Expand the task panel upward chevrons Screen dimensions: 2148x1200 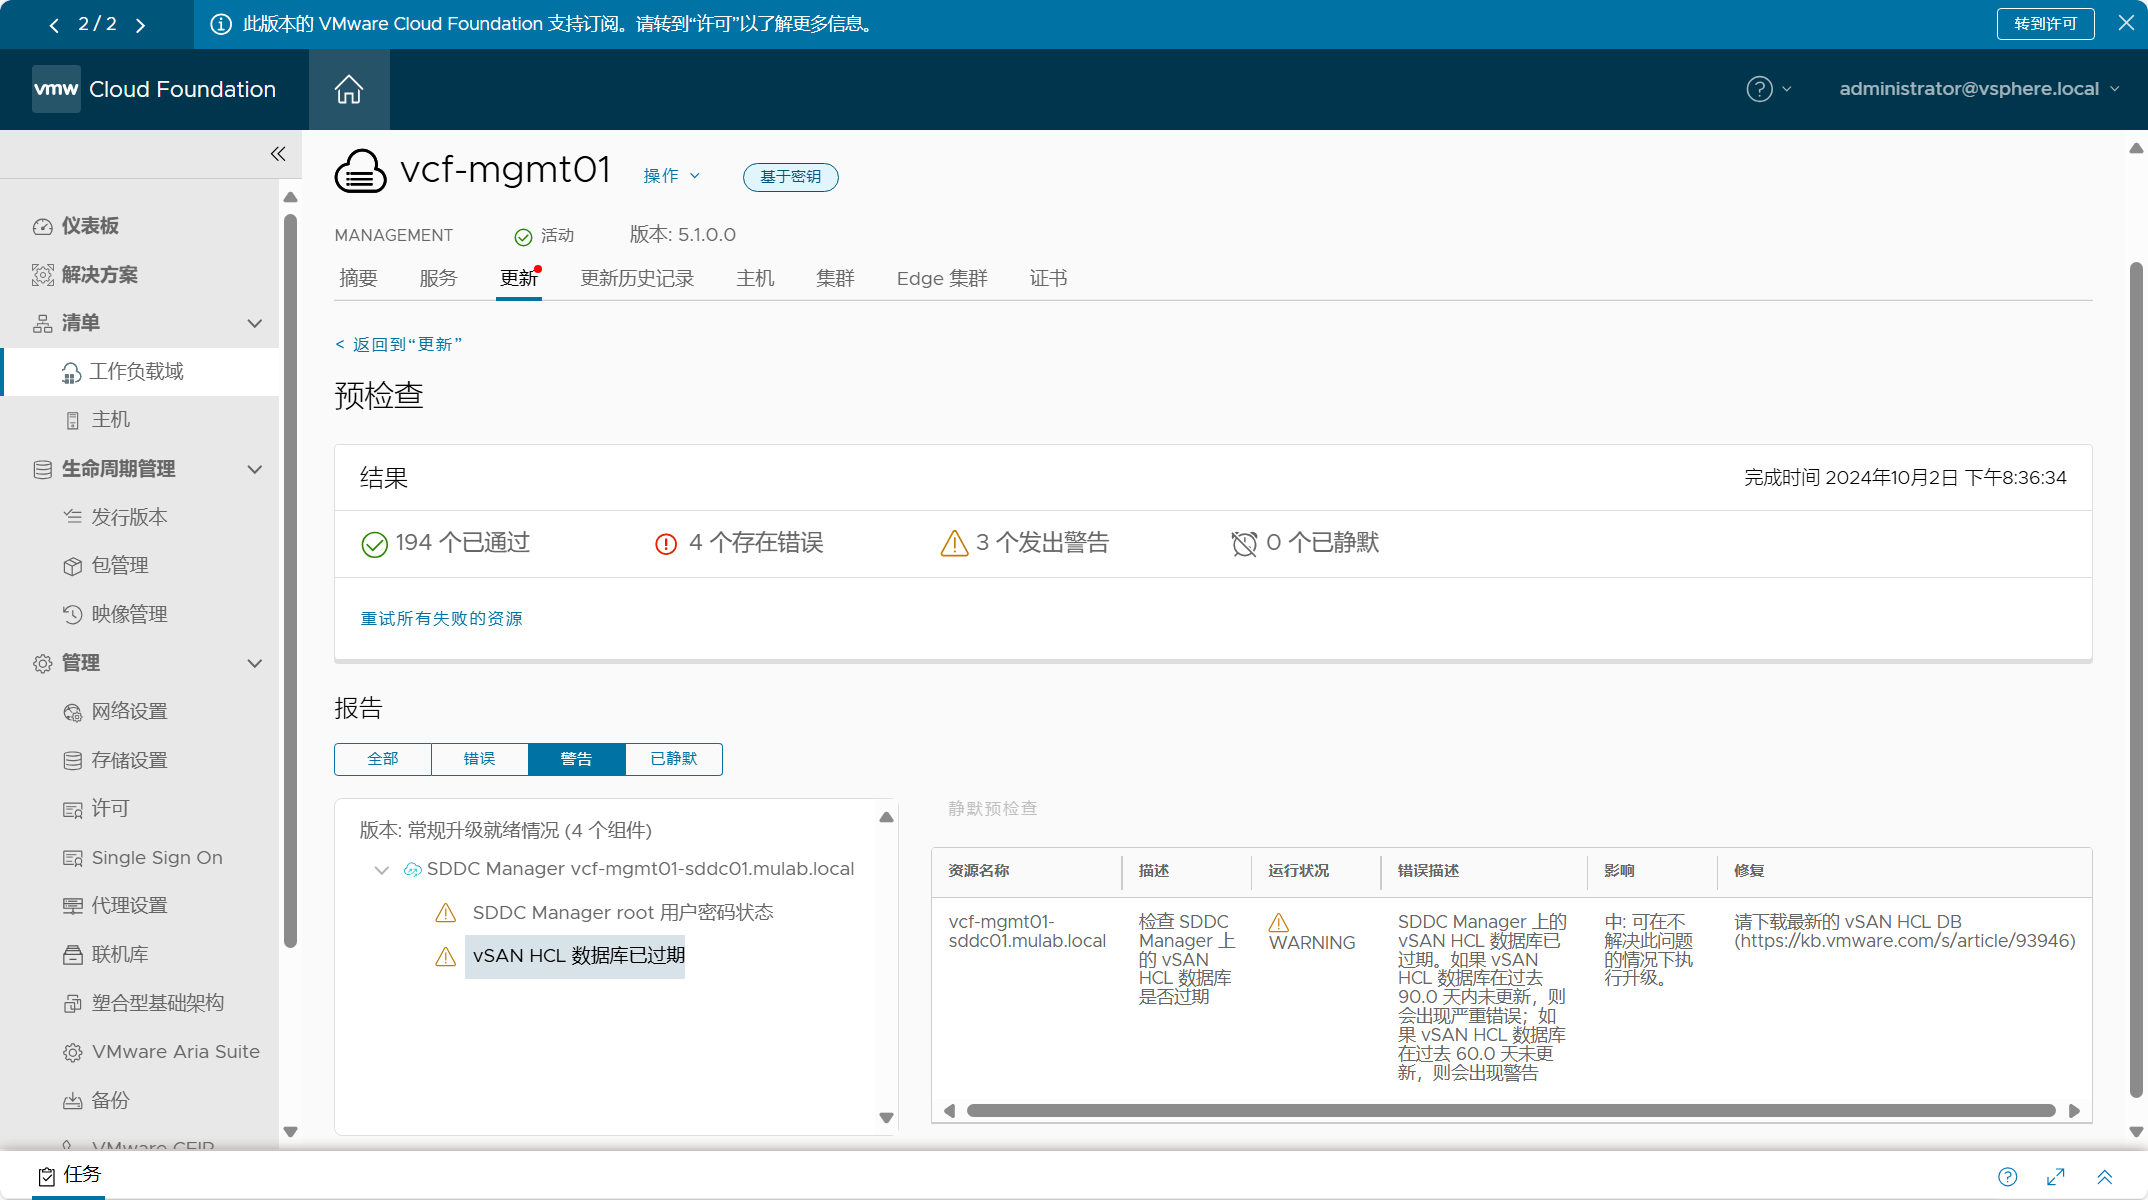point(2104,1177)
